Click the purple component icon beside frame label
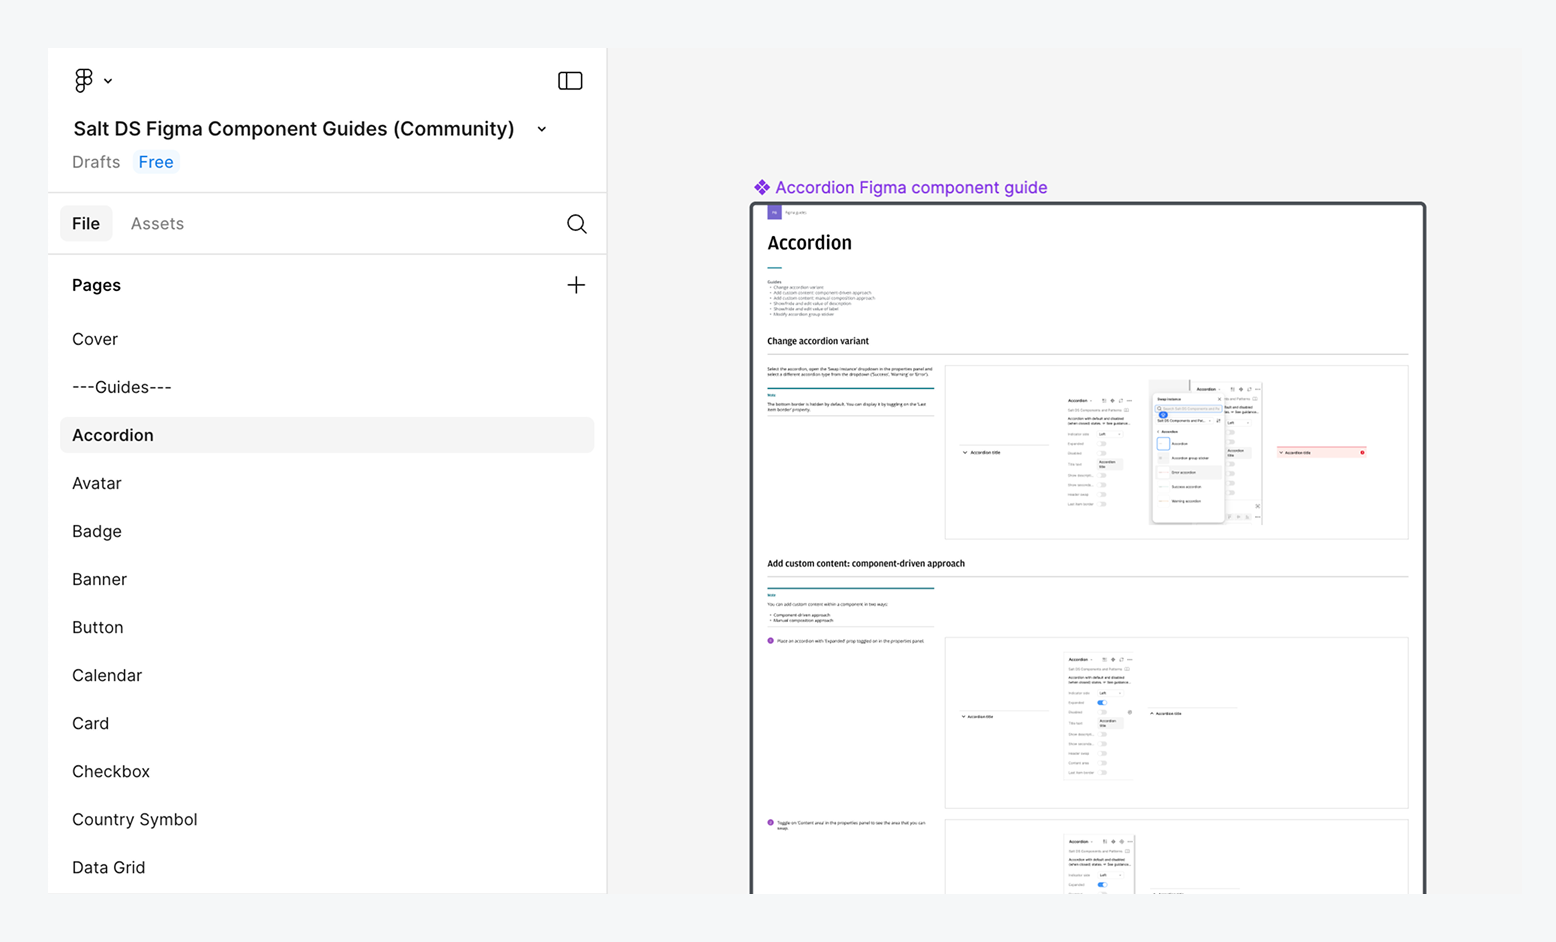Viewport: 1556px width, 942px height. [762, 187]
